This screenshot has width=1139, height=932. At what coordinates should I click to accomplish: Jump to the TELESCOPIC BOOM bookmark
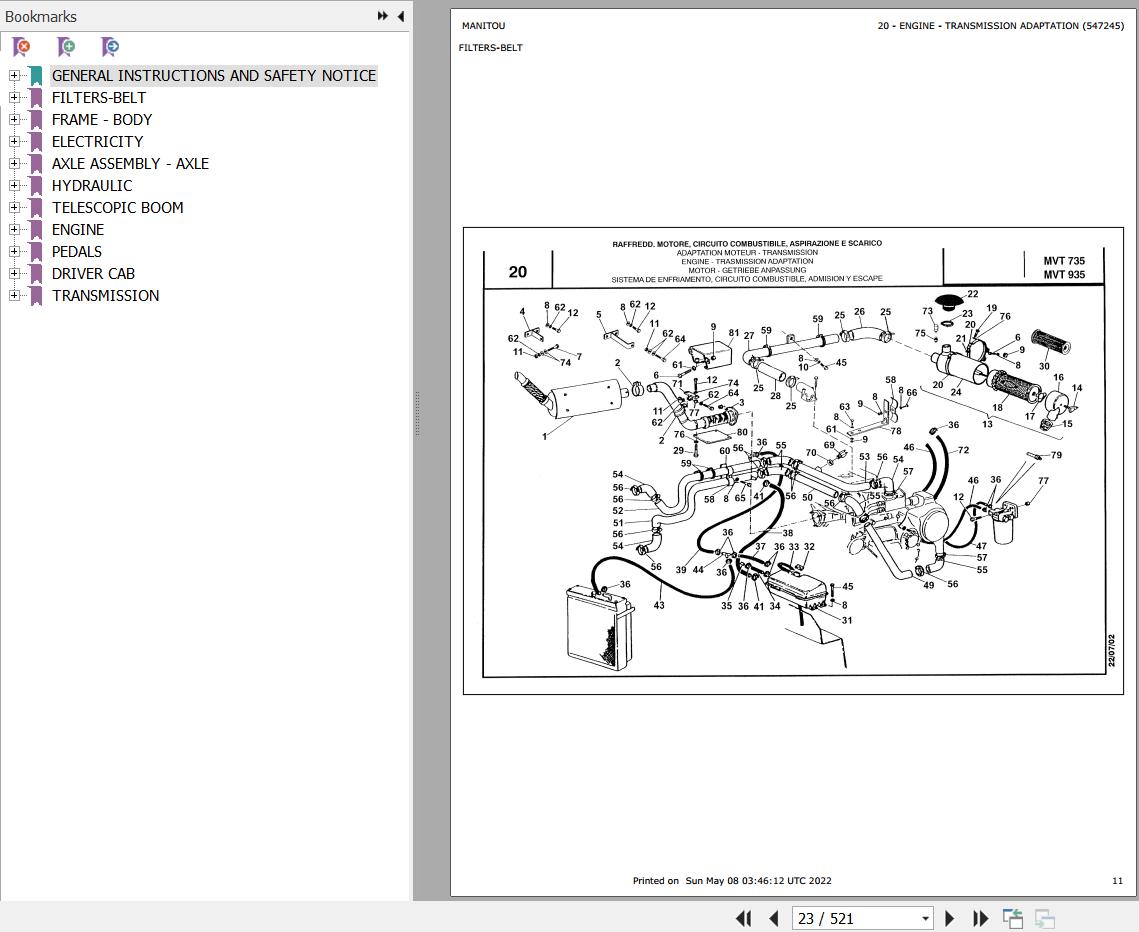pos(118,207)
